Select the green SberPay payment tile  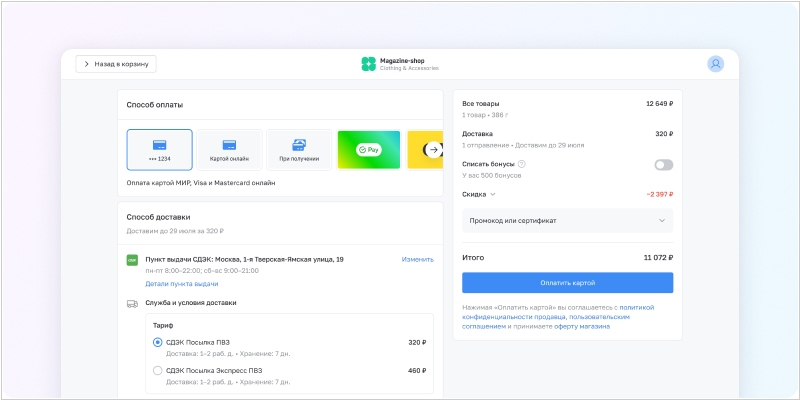point(368,149)
